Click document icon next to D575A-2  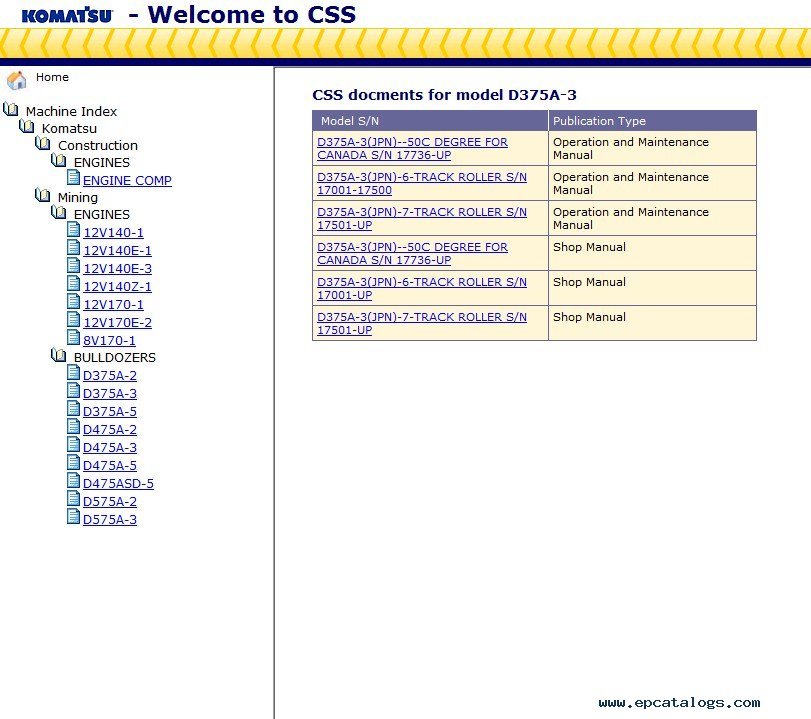click(74, 499)
